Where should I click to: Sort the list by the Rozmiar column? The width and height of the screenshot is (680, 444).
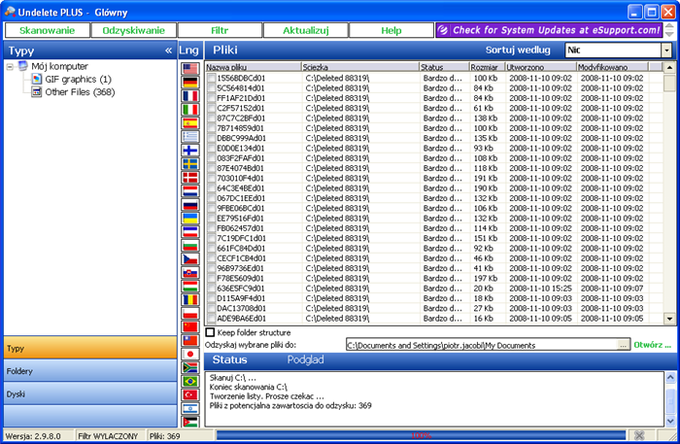(x=487, y=67)
